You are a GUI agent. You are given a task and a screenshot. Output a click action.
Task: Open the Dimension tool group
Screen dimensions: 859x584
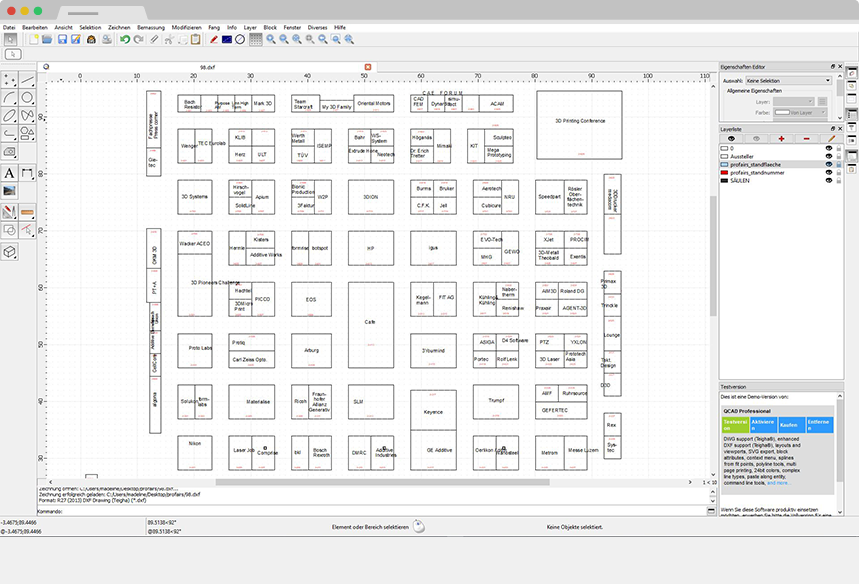click(27, 173)
